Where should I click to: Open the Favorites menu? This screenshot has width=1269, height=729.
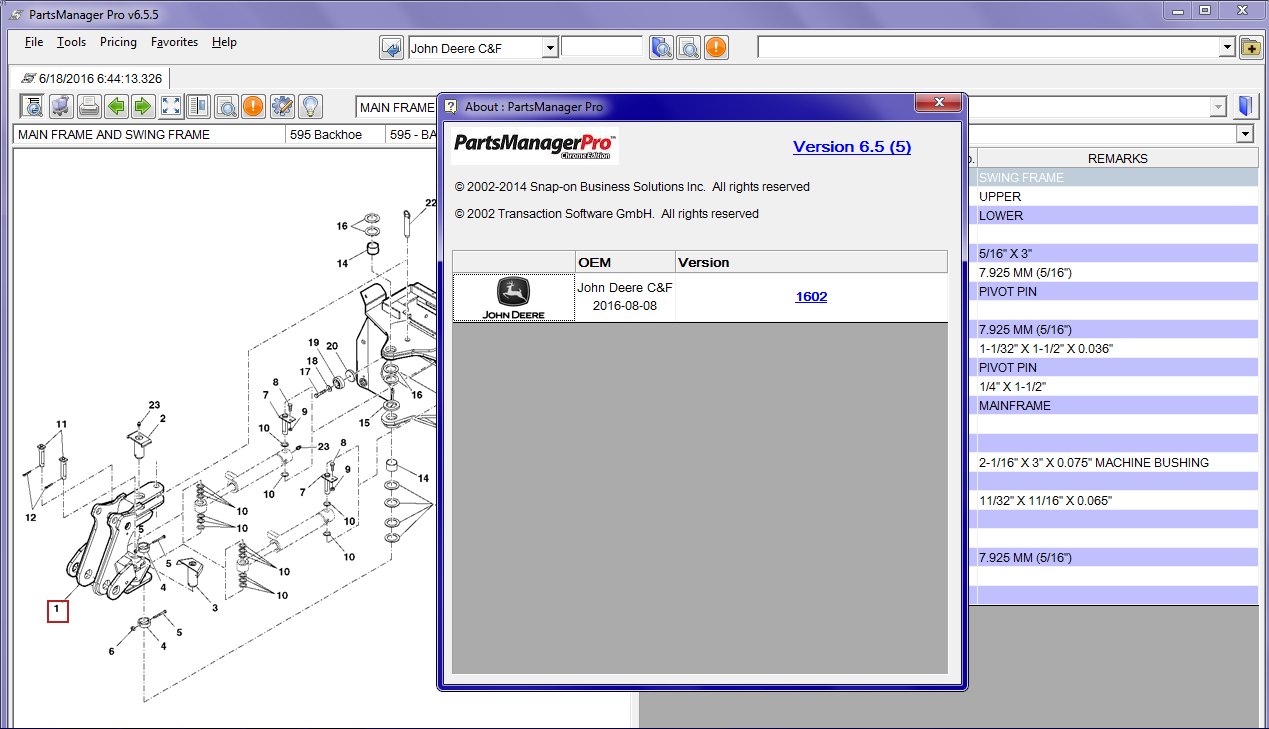point(175,42)
